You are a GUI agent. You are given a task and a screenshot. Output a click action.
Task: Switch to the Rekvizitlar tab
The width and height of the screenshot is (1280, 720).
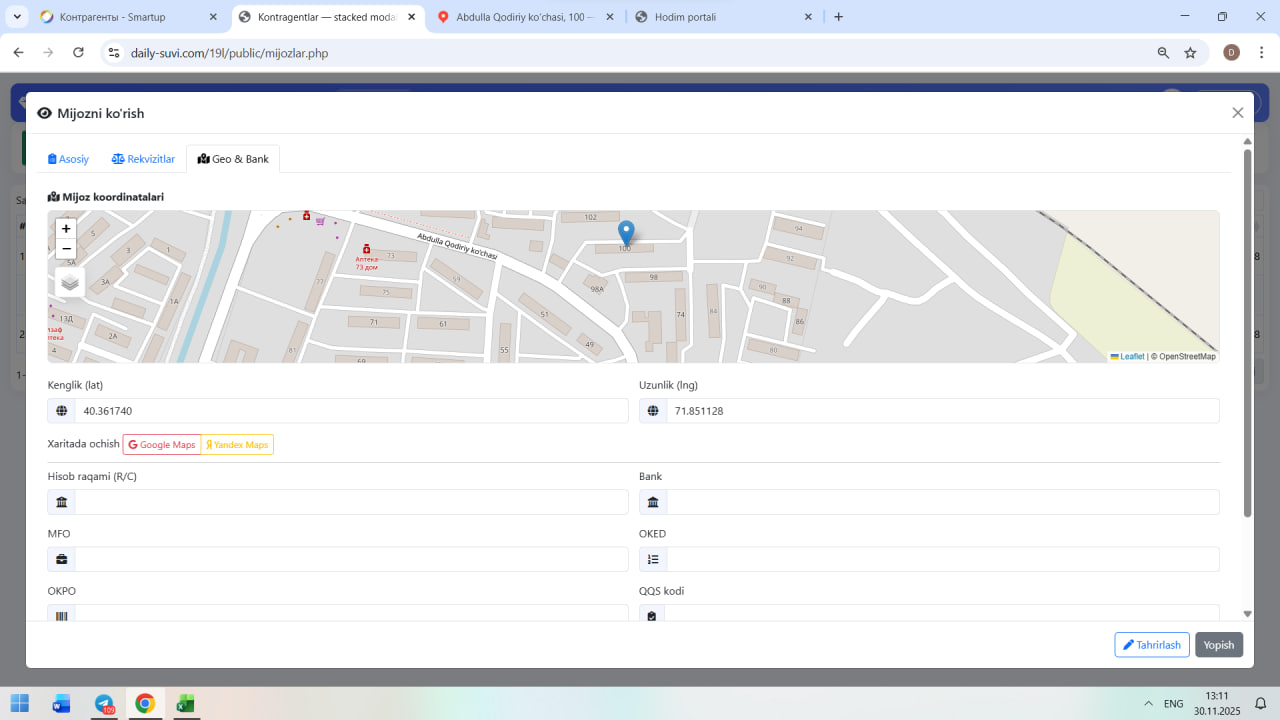click(144, 159)
